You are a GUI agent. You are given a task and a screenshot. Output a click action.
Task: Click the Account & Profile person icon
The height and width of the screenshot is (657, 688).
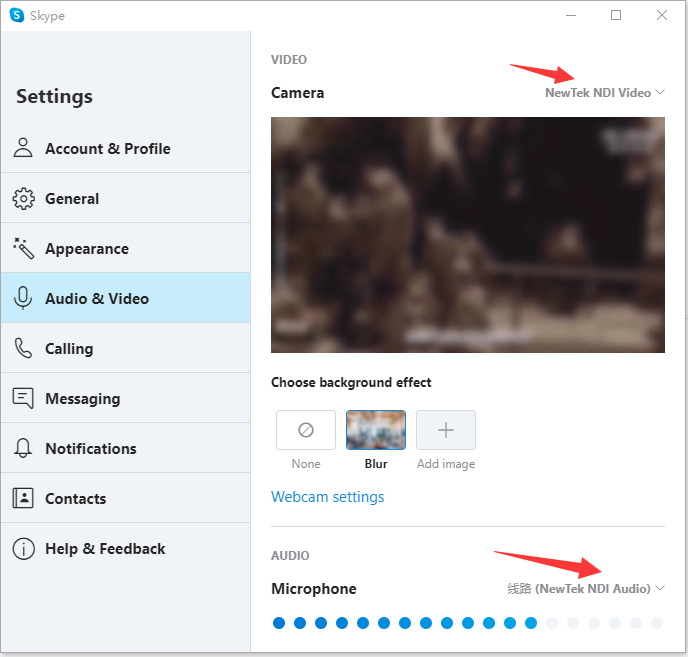pos(23,147)
